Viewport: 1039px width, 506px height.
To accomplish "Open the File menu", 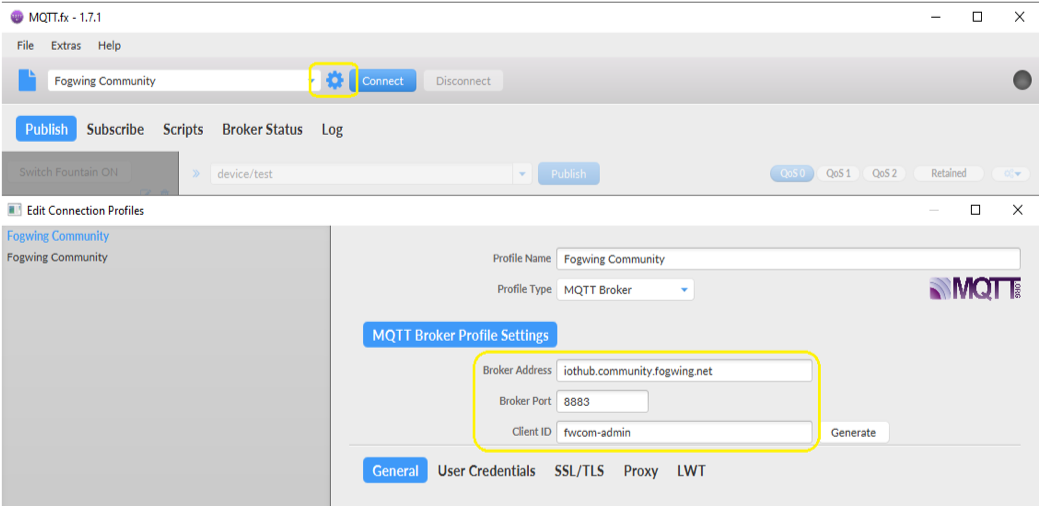I will [x=25, y=46].
